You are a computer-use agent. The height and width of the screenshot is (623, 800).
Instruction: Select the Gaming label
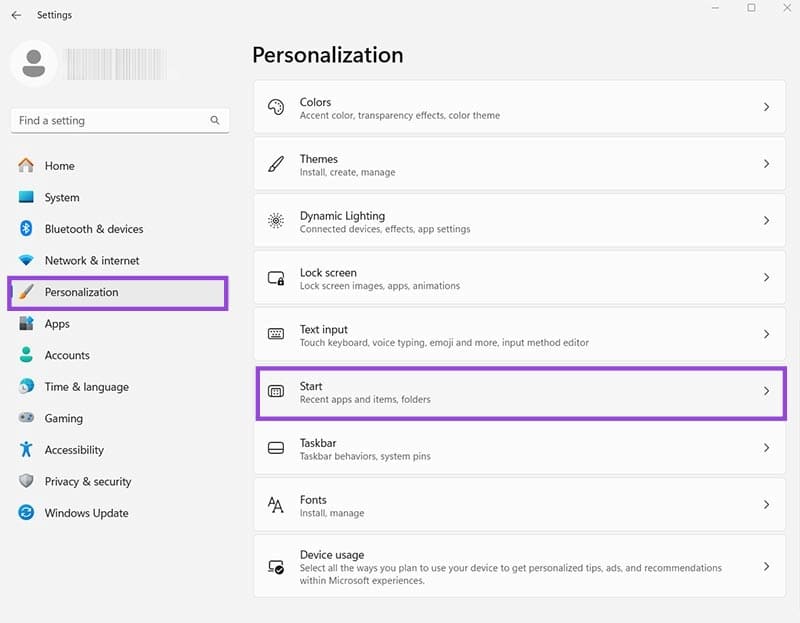(x=64, y=418)
